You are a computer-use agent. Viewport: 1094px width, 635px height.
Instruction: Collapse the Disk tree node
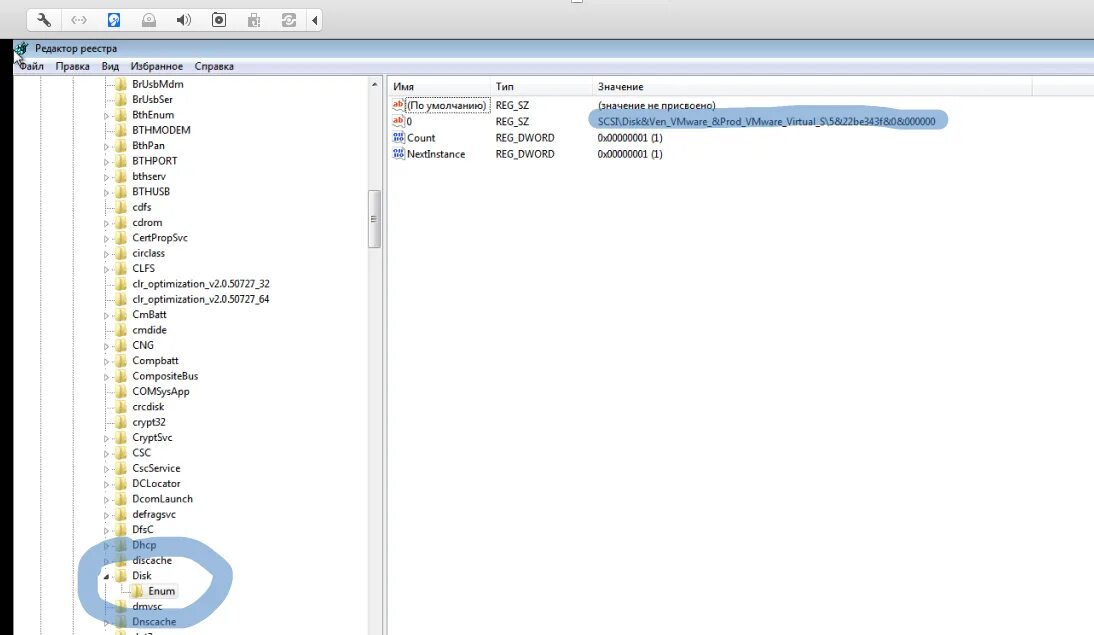click(x=104, y=575)
